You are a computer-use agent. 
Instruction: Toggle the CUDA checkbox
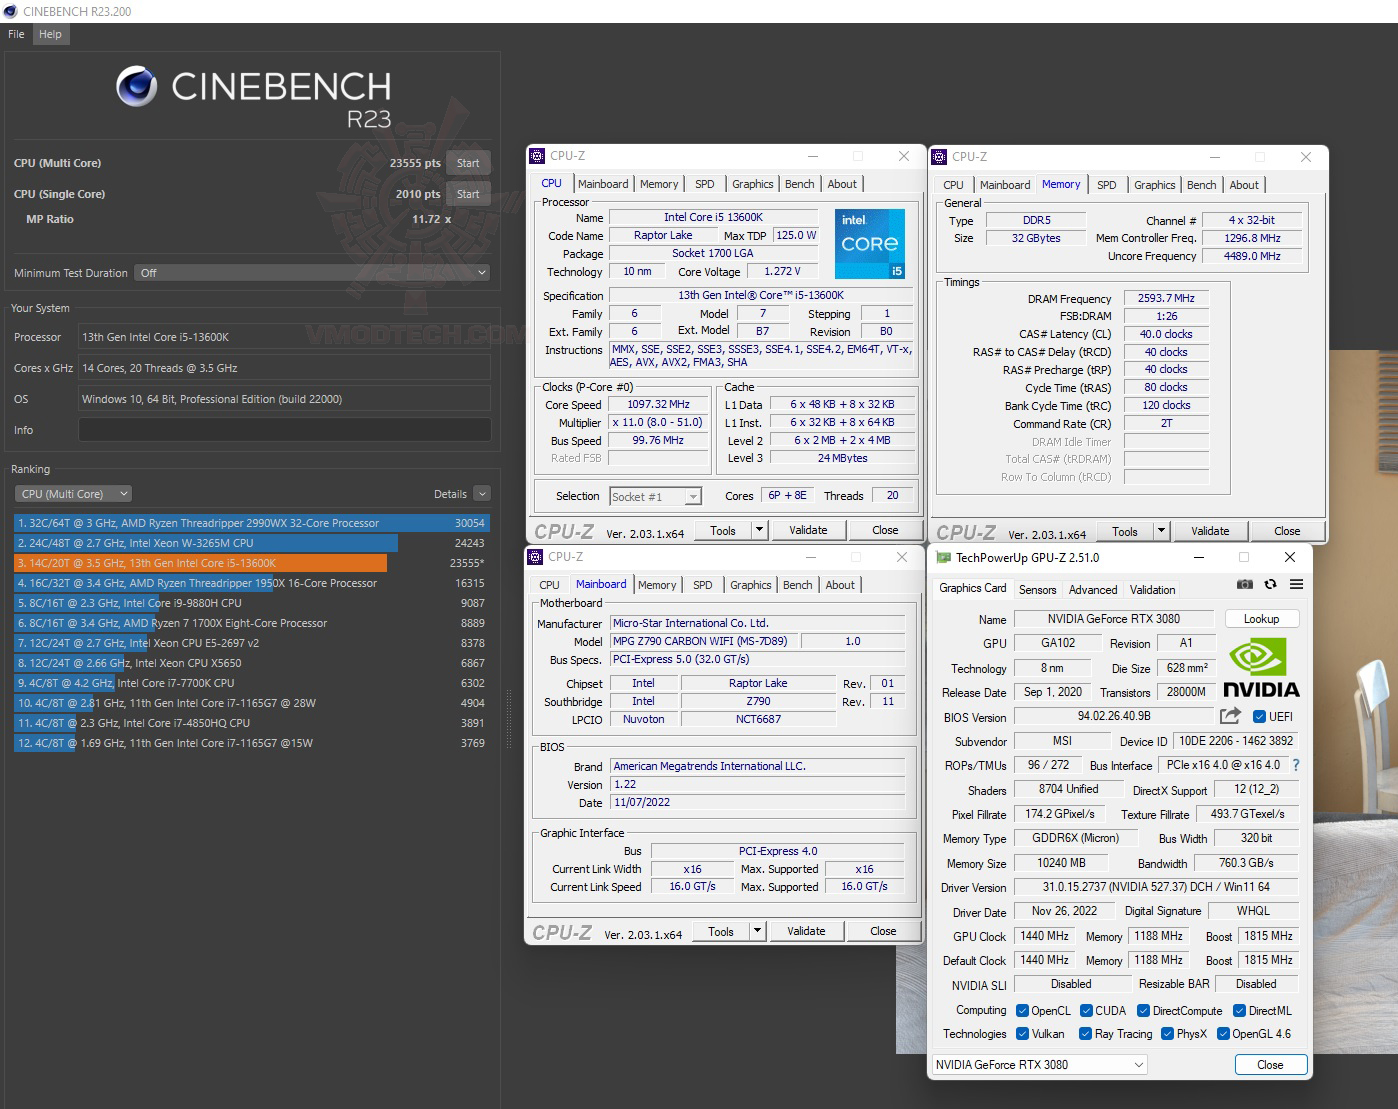coord(1086,1011)
